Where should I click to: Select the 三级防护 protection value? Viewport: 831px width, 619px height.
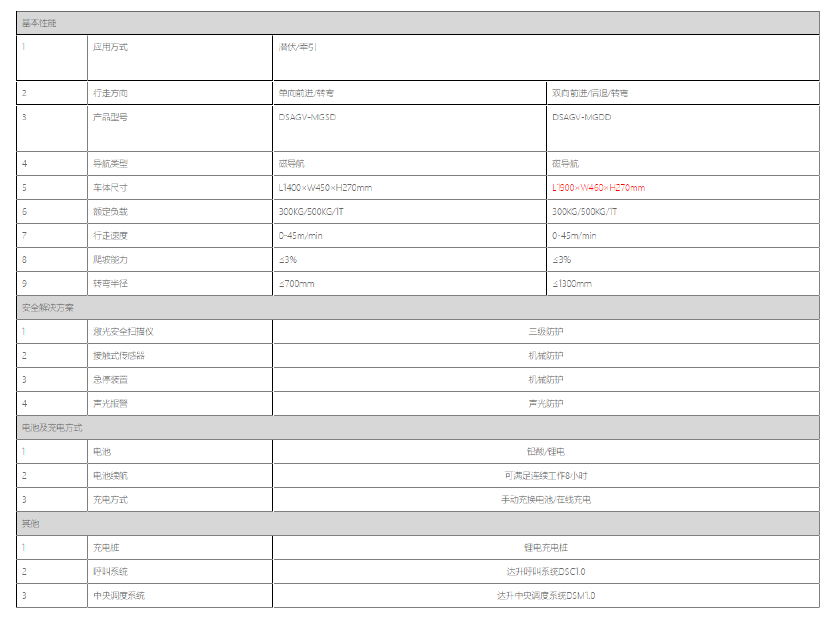click(545, 331)
